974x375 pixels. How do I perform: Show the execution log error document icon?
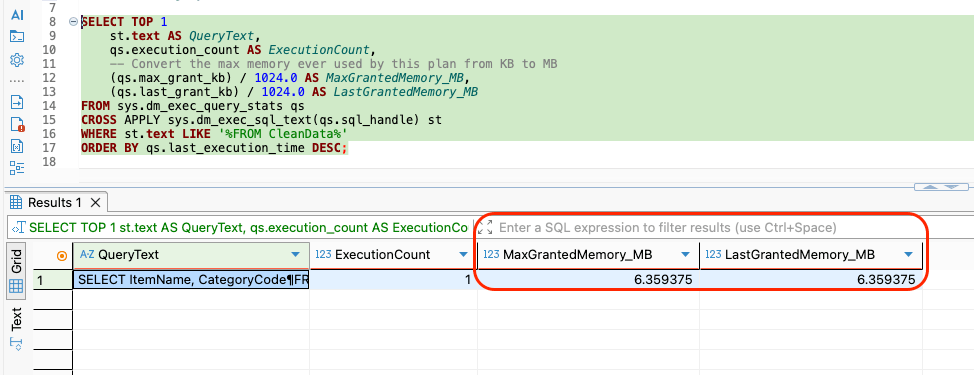click(x=17, y=124)
